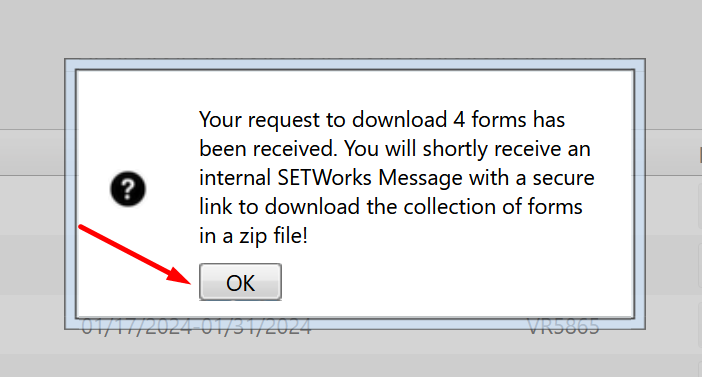This screenshot has width=702, height=377.
Task: Click the lowest rounded control at right edge
Action: pos(700,325)
